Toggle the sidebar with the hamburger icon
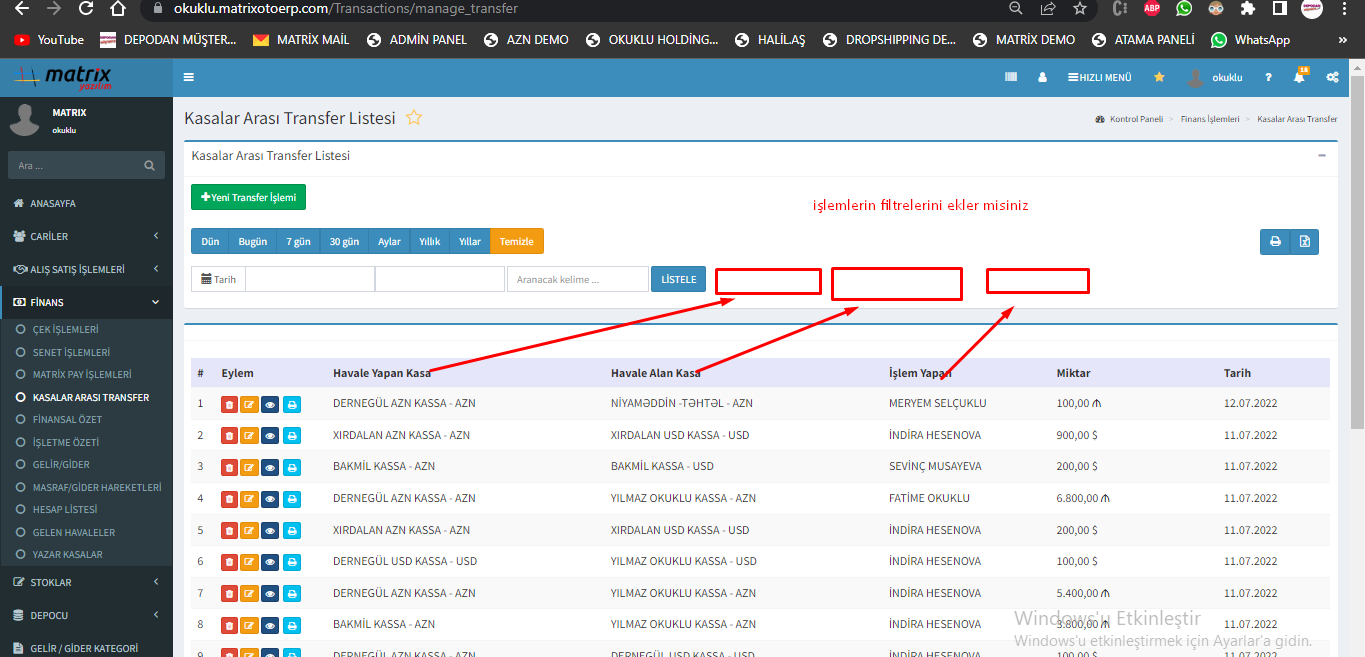 coord(189,78)
